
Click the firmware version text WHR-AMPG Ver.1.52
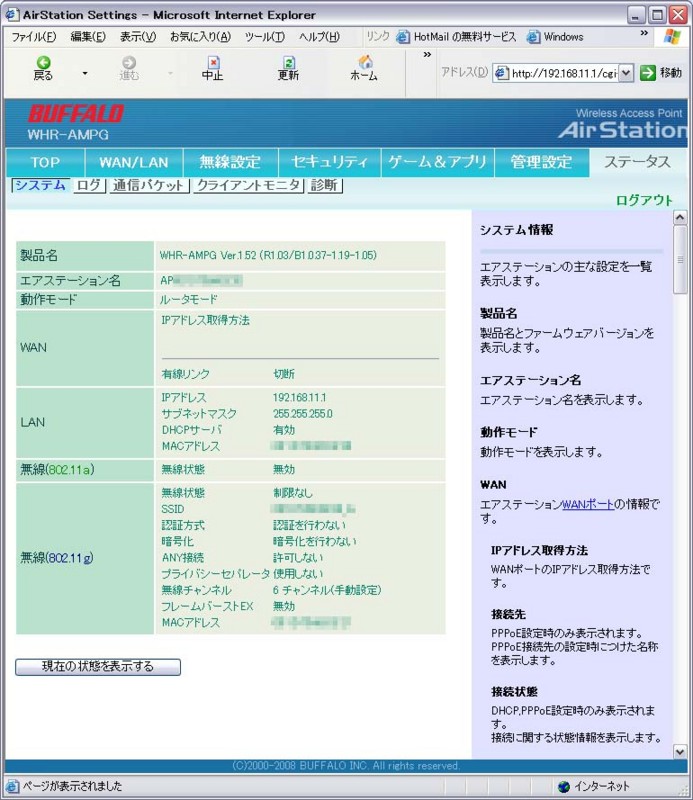tap(268, 255)
